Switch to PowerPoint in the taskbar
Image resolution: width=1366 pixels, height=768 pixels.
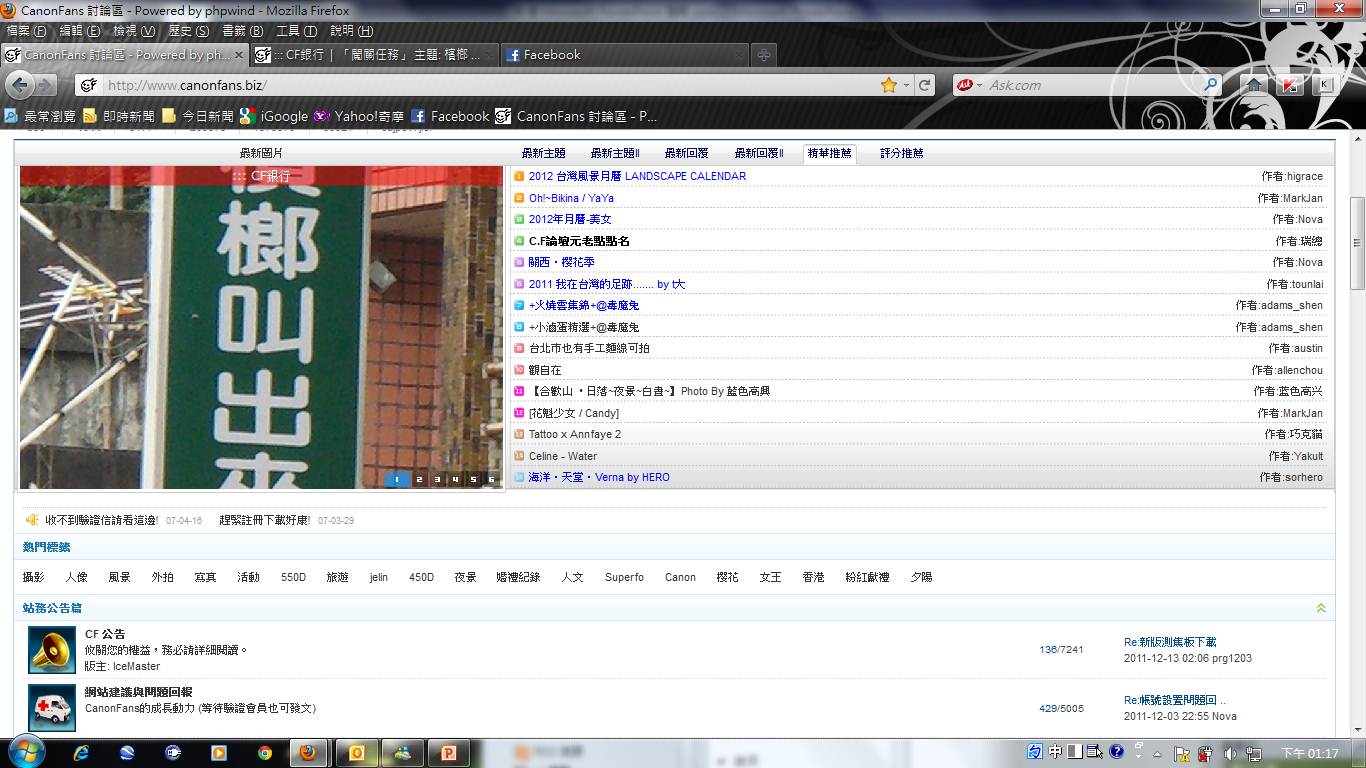point(448,752)
